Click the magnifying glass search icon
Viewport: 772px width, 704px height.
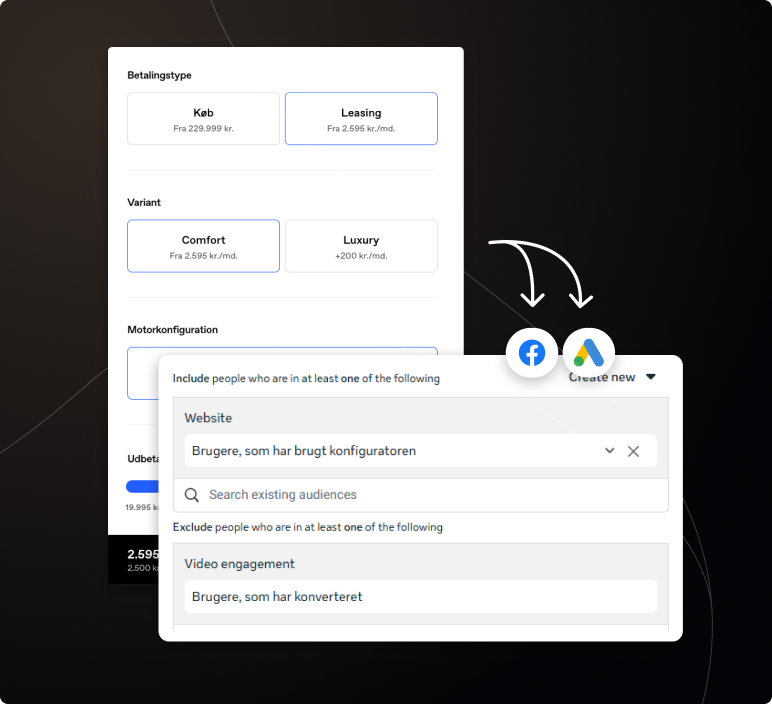point(192,495)
